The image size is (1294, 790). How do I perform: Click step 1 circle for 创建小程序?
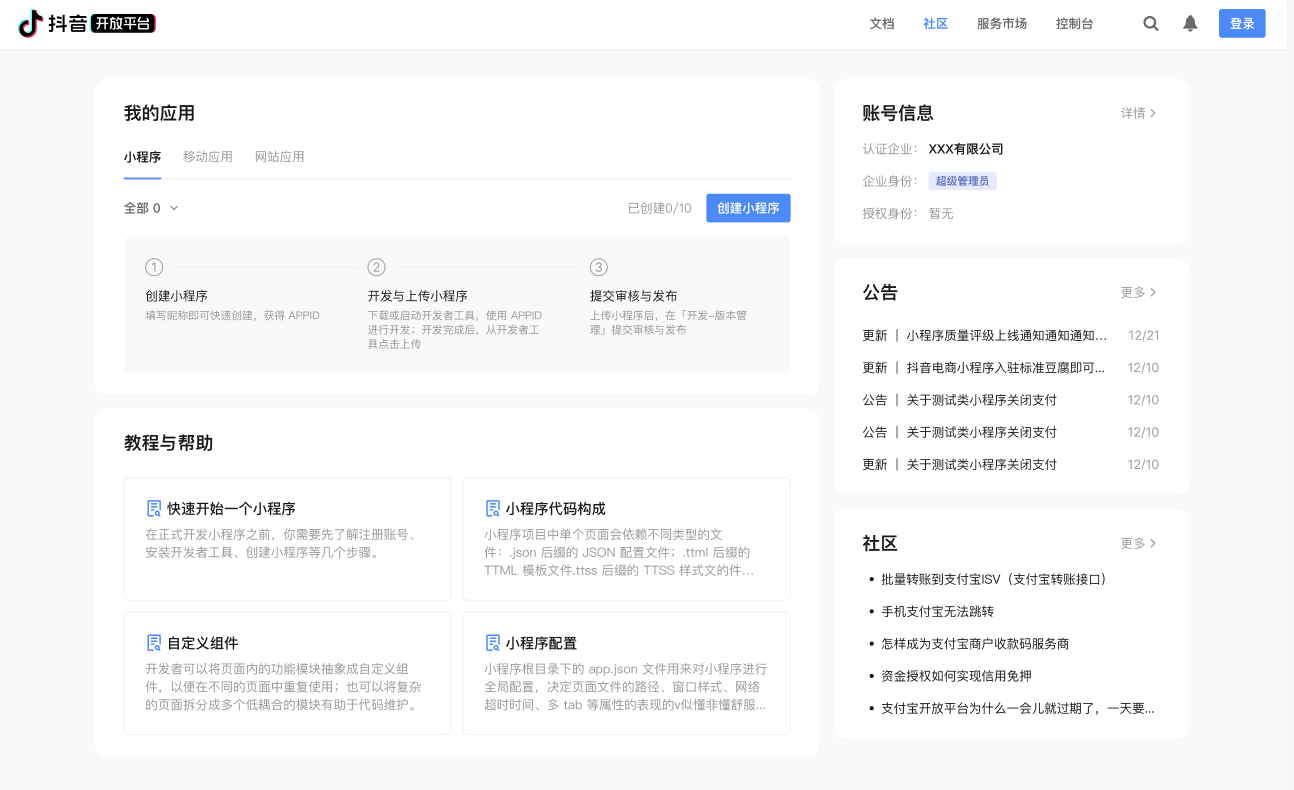point(154,267)
